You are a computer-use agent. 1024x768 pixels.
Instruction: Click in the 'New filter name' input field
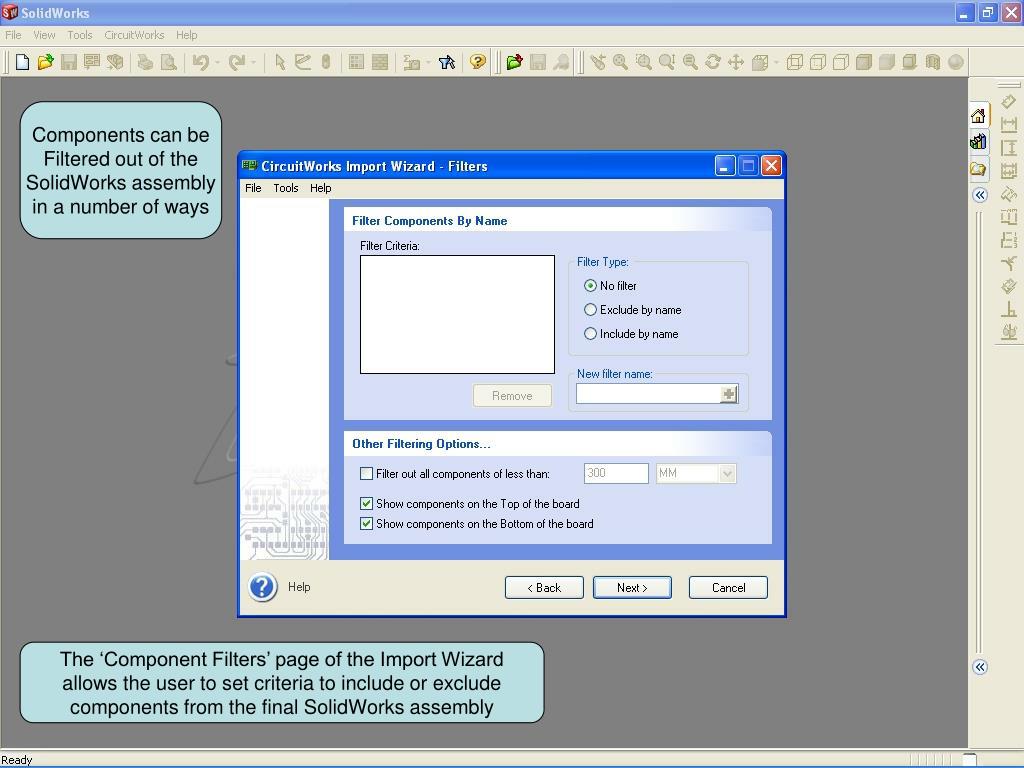click(x=648, y=394)
